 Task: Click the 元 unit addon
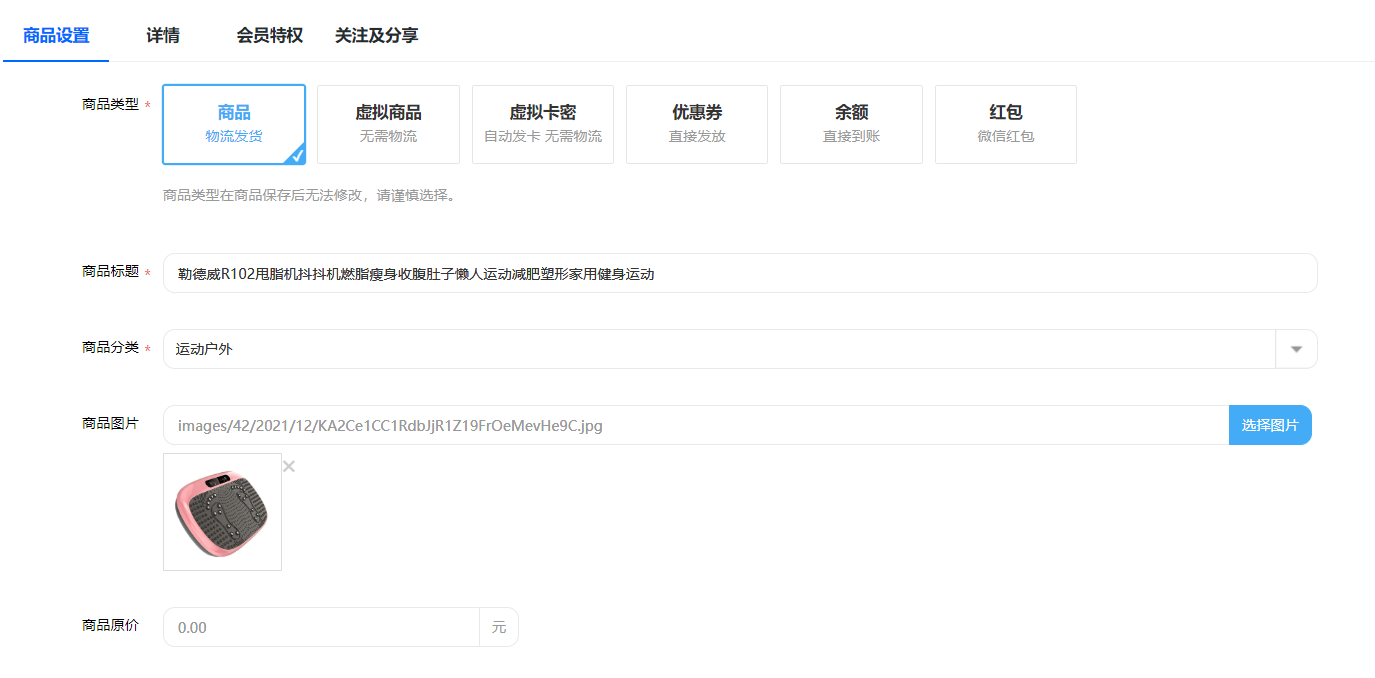coord(499,627)
